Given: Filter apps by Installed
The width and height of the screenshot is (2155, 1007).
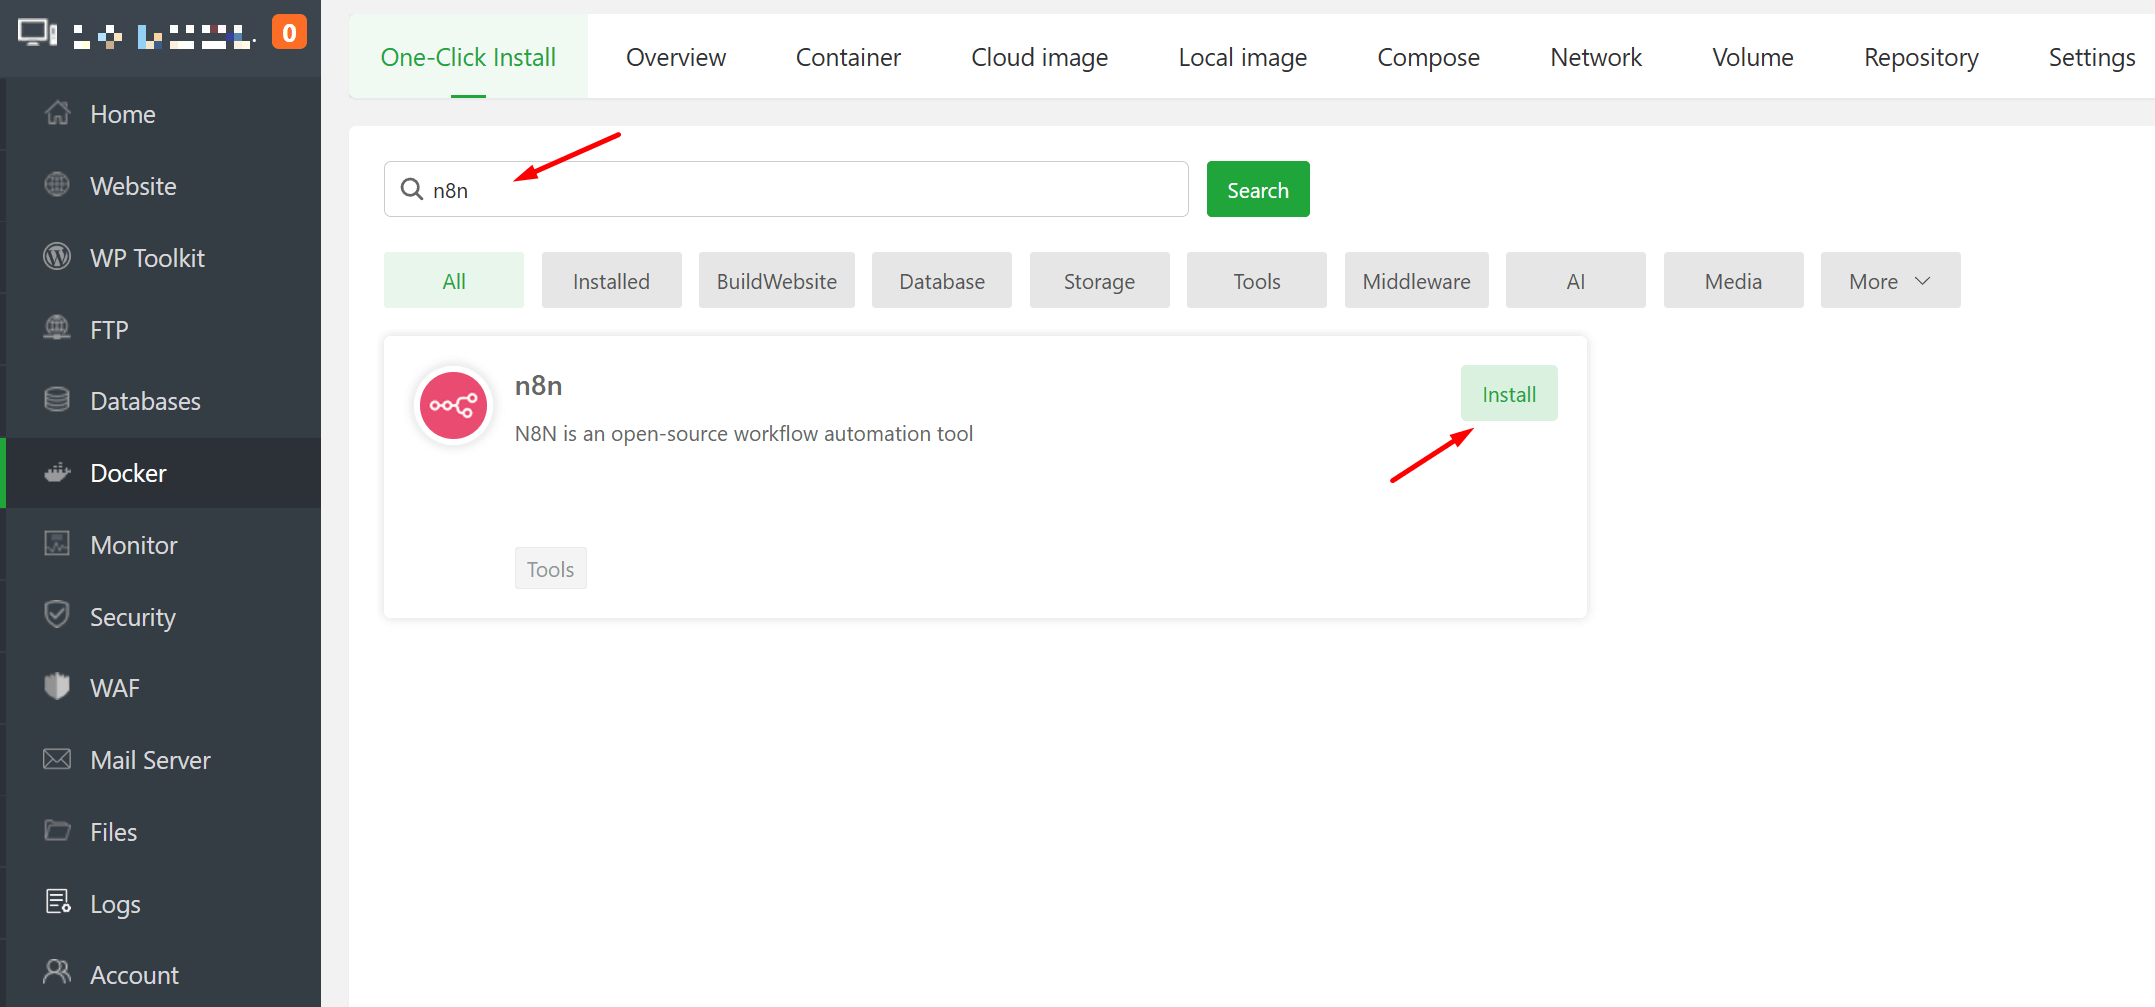Looking at the screenshot, I should (x=611, y=281).
